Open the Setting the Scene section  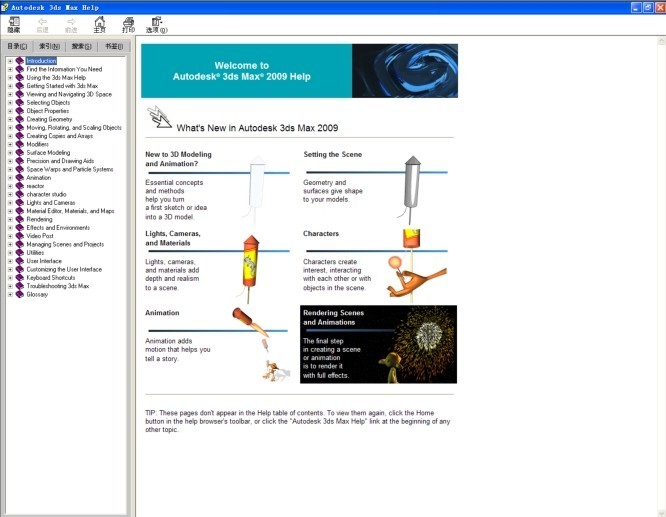click(333, 154)
